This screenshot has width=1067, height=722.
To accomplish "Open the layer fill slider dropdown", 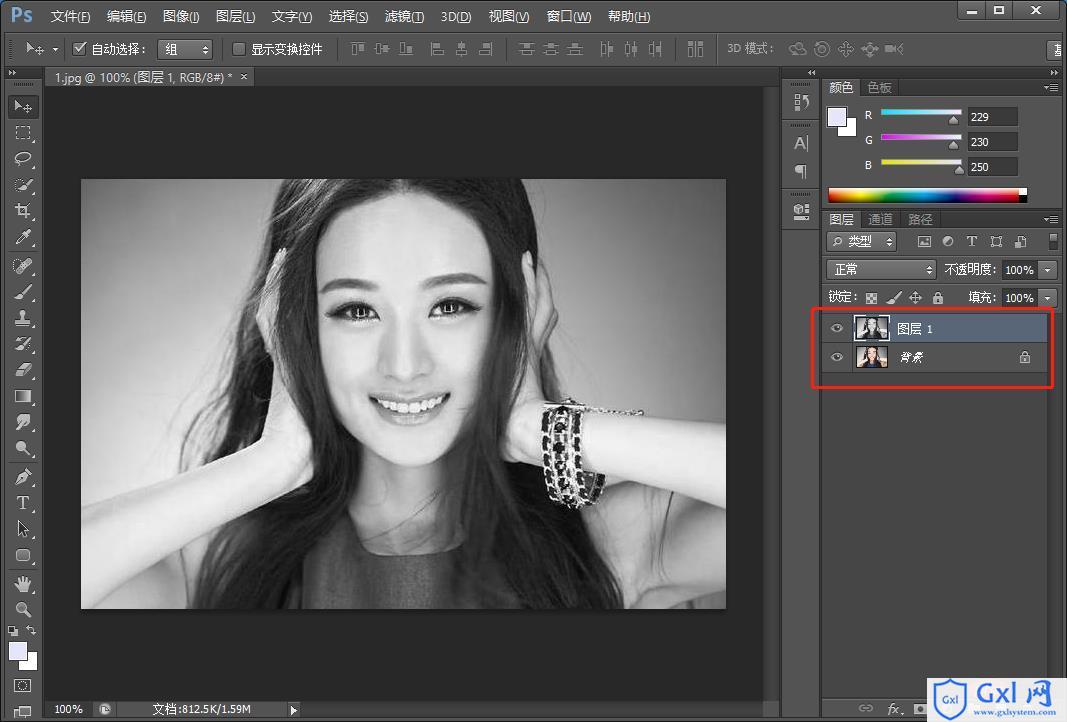I will 1048,297.
